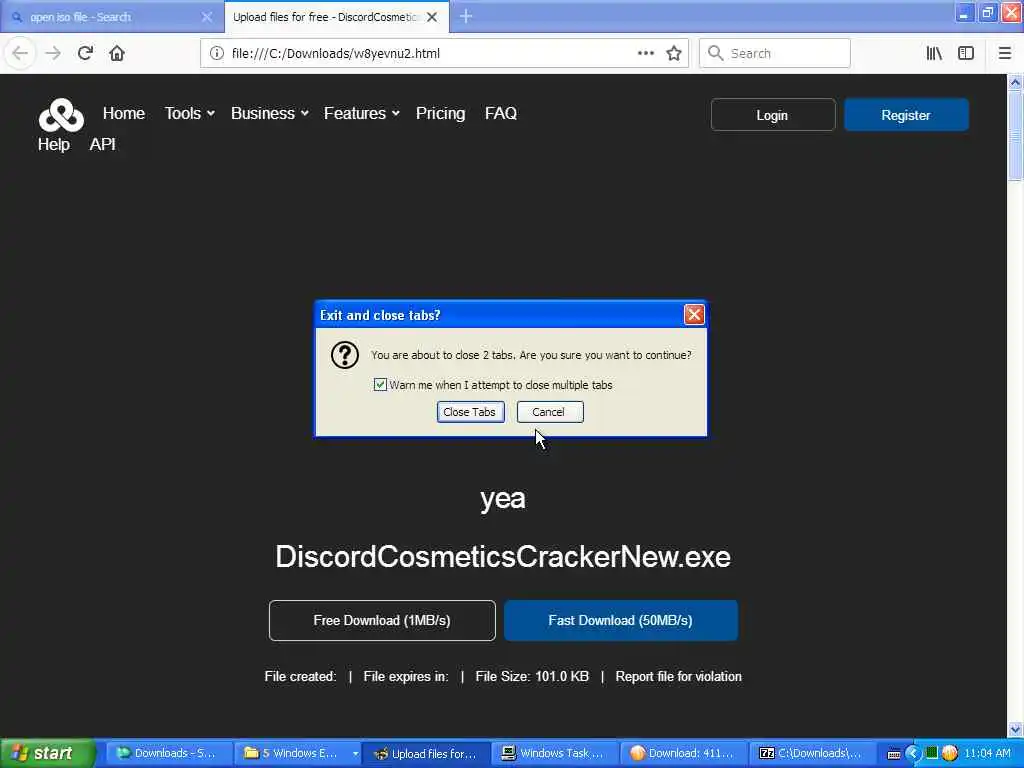Go to the browser Home page
The height and width of the screenshot is (768, 1024).
pos(117,53)
